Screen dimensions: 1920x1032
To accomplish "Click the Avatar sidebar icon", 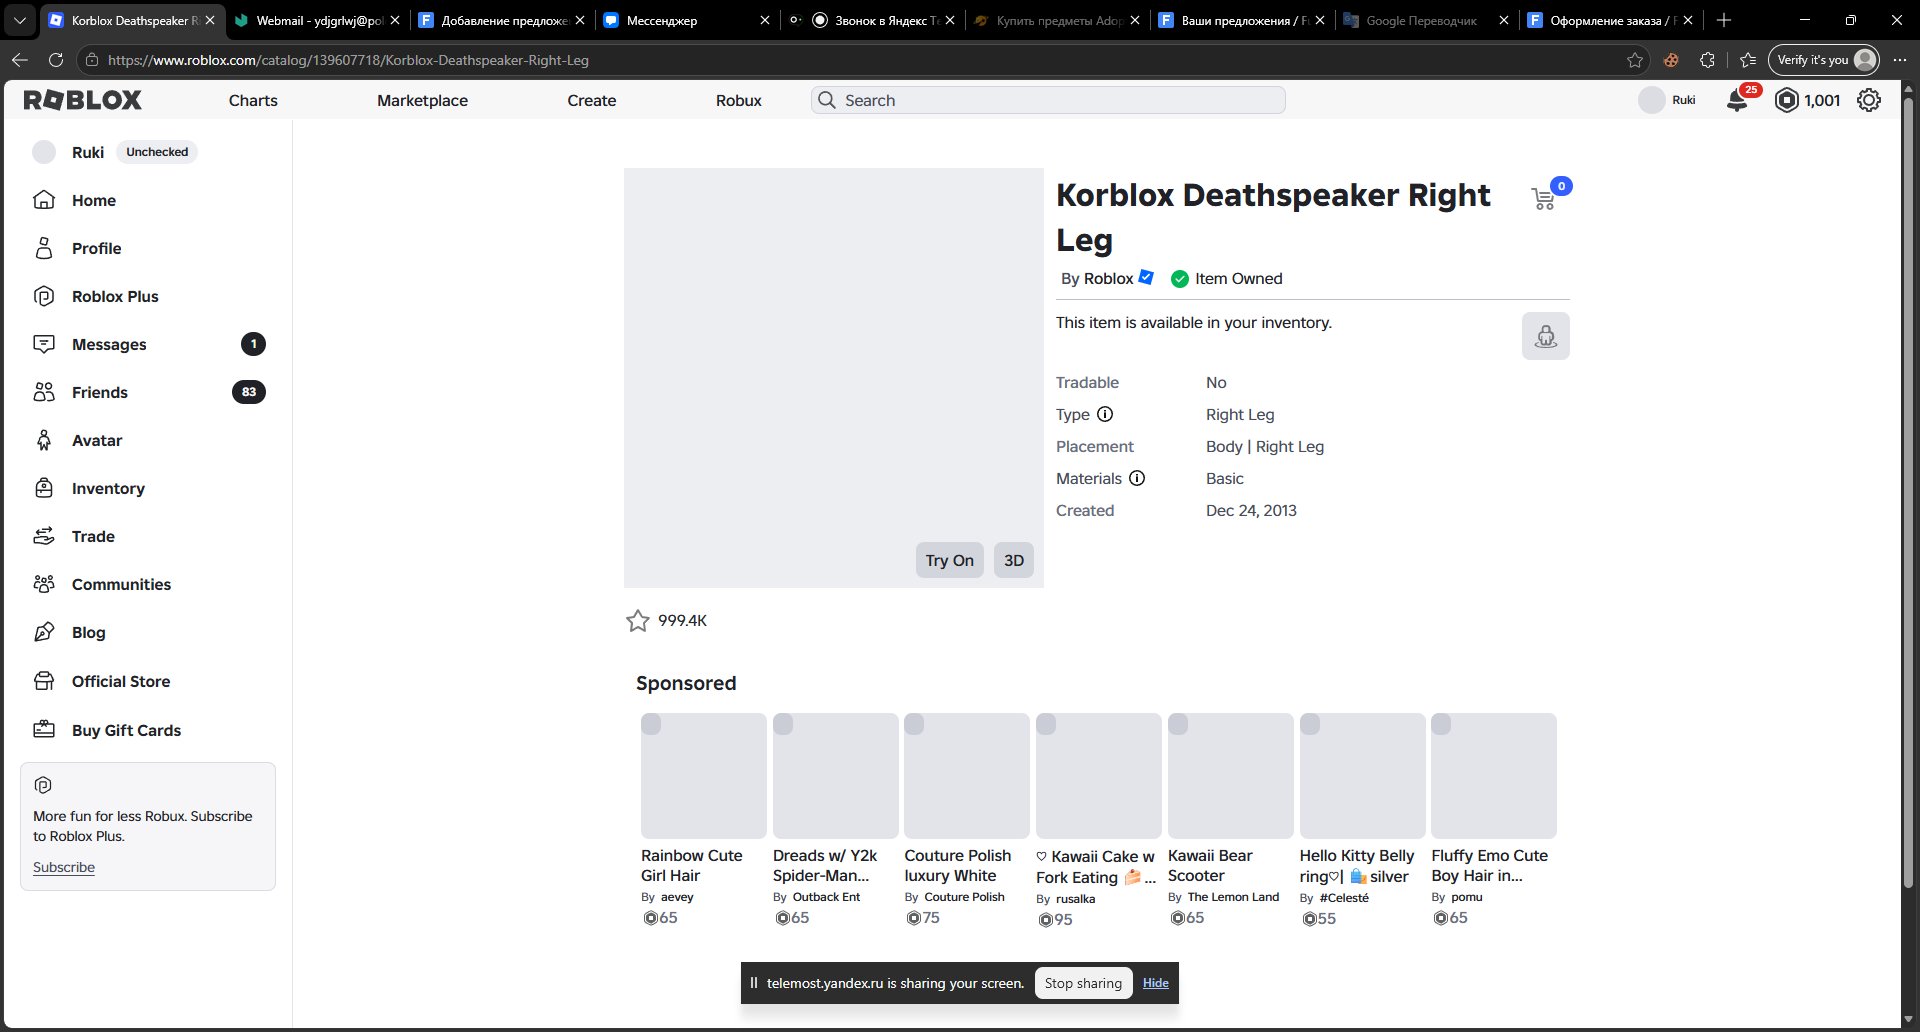I will pyautogui.click(x=44, y=440).
